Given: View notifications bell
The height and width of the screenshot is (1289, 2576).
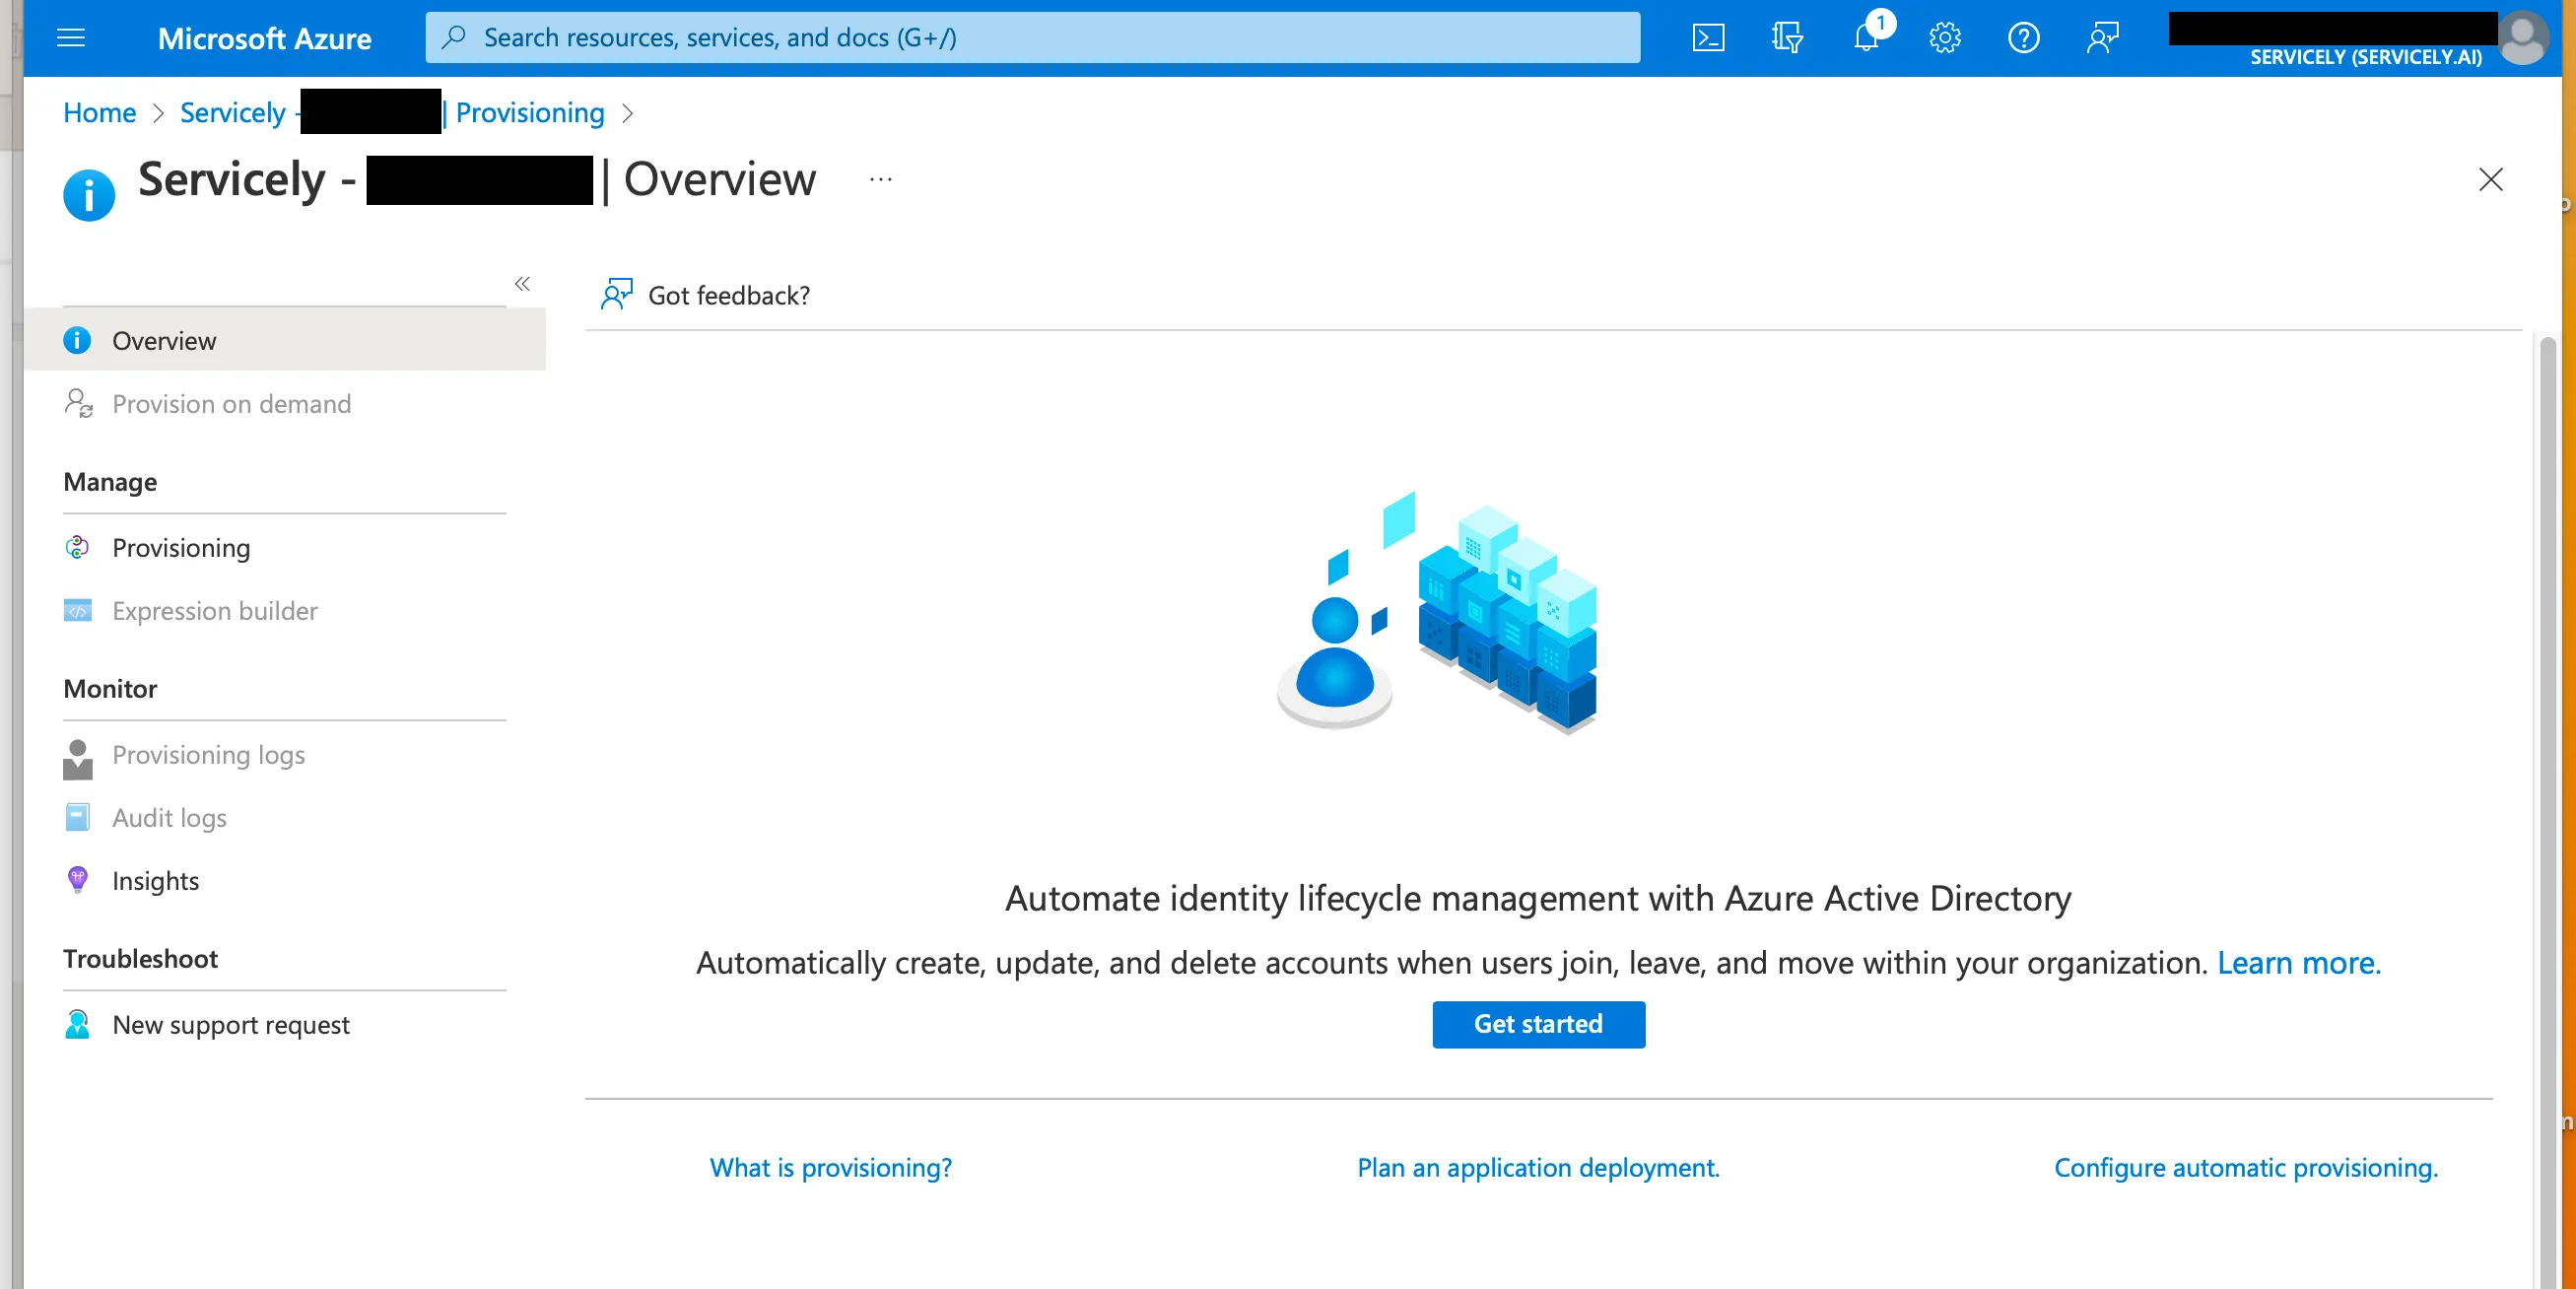Looking at the screenshot, I should 1866,38.
